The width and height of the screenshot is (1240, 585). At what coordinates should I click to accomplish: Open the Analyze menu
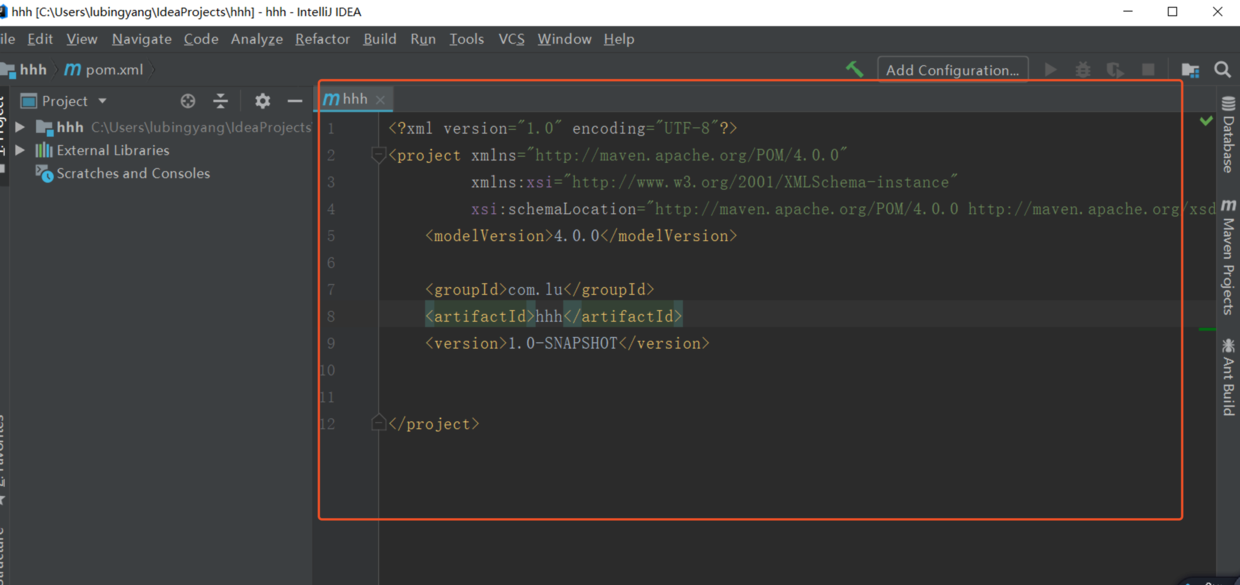point(257,39)
